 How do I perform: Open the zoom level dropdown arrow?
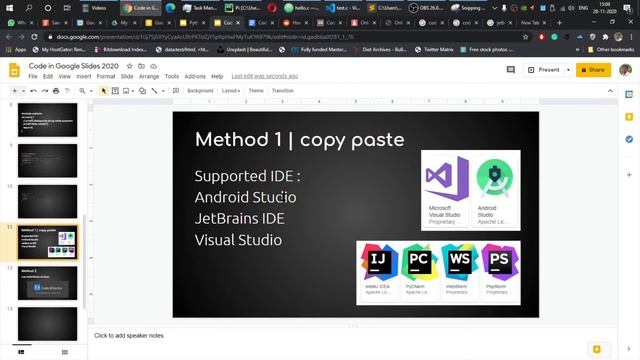pyautogui.click(x=91, y=91)
